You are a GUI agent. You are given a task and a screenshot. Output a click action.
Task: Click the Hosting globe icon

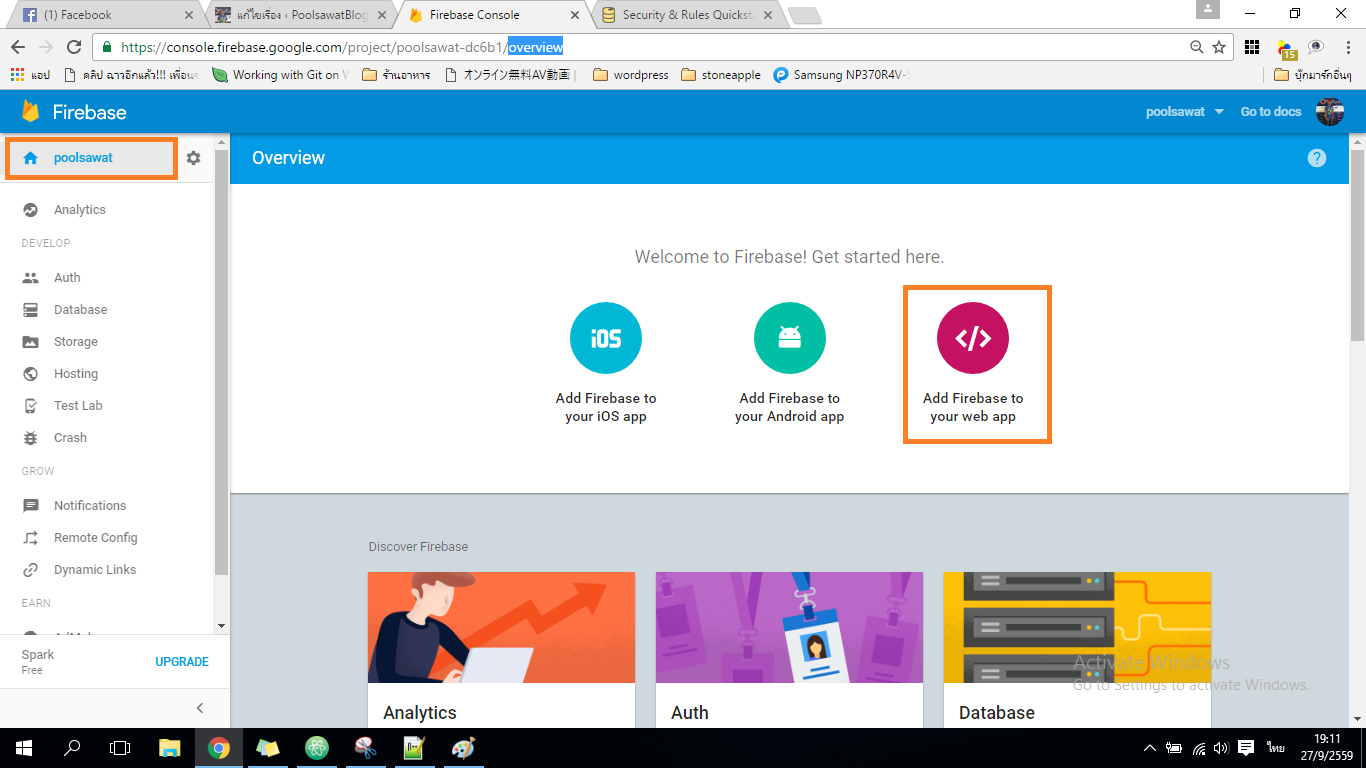click(31, 374)
